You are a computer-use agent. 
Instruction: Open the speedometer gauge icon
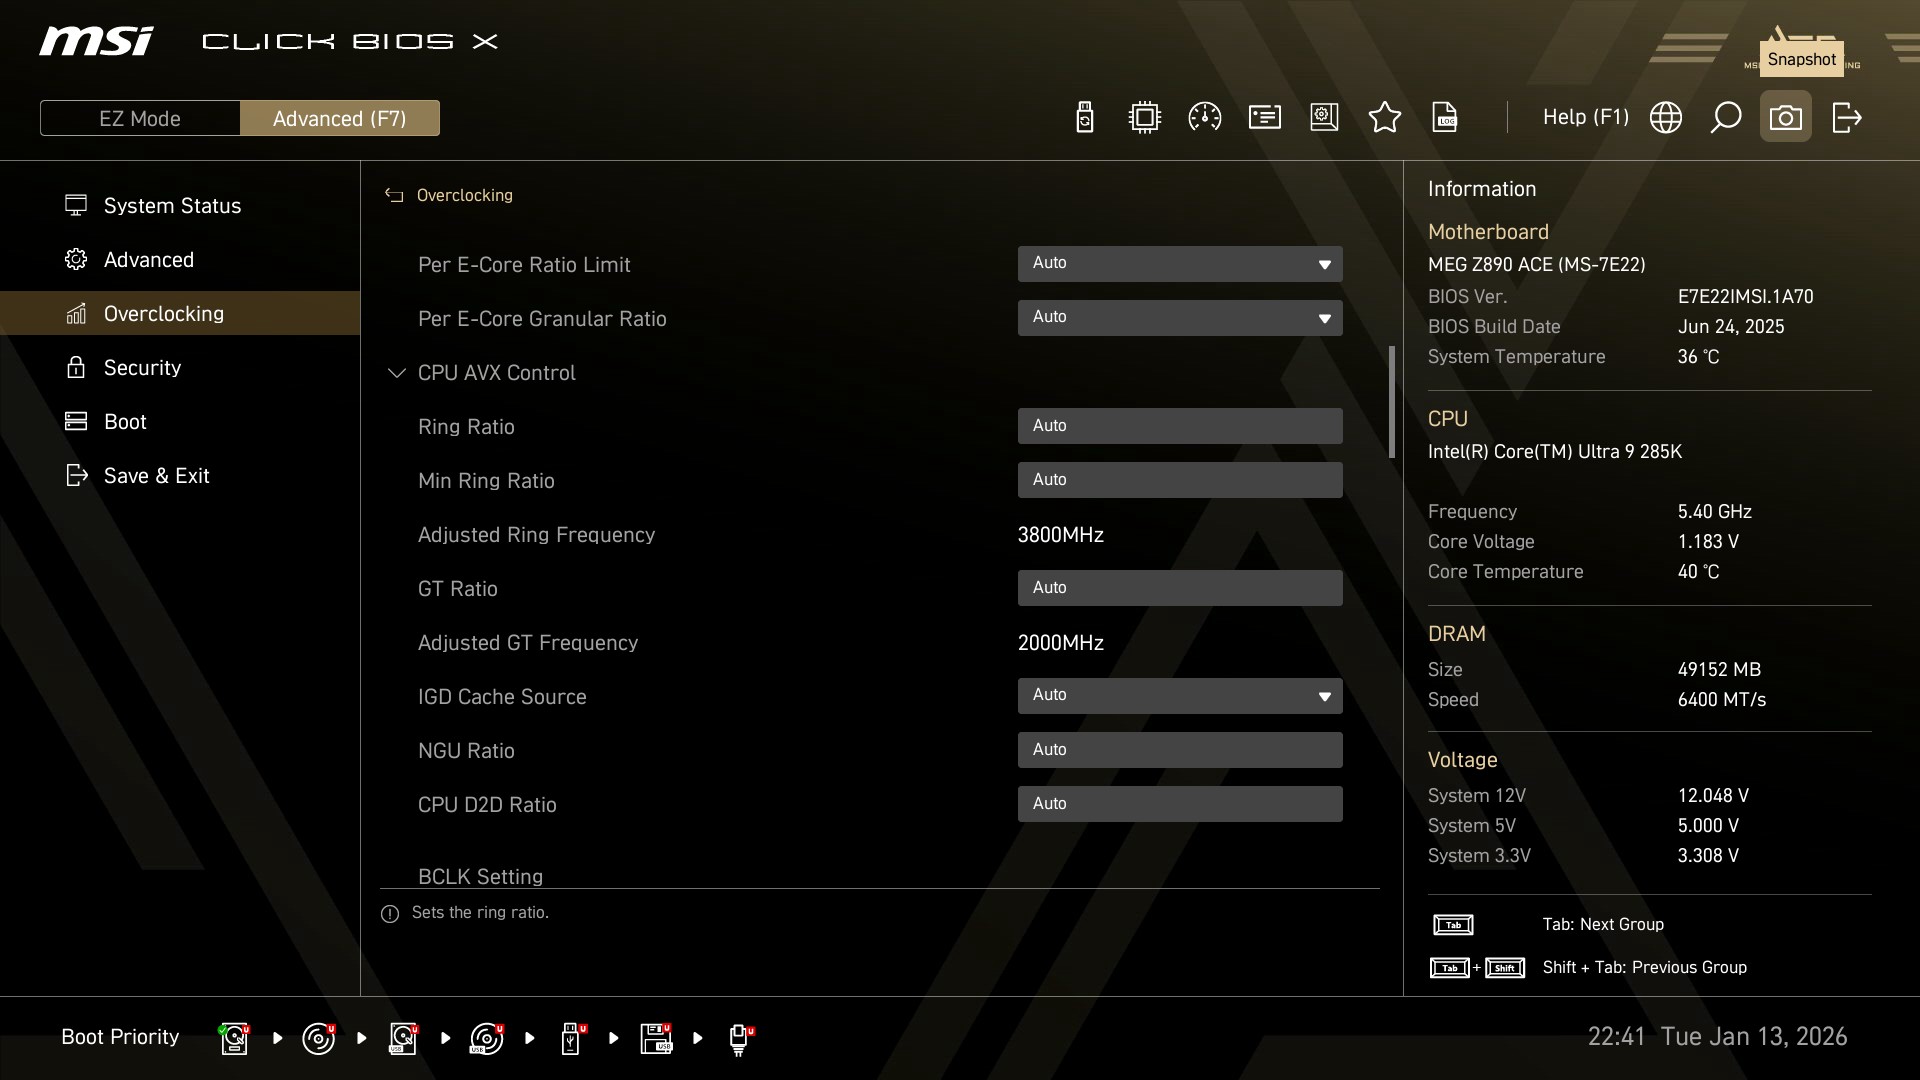(1204, 118)
